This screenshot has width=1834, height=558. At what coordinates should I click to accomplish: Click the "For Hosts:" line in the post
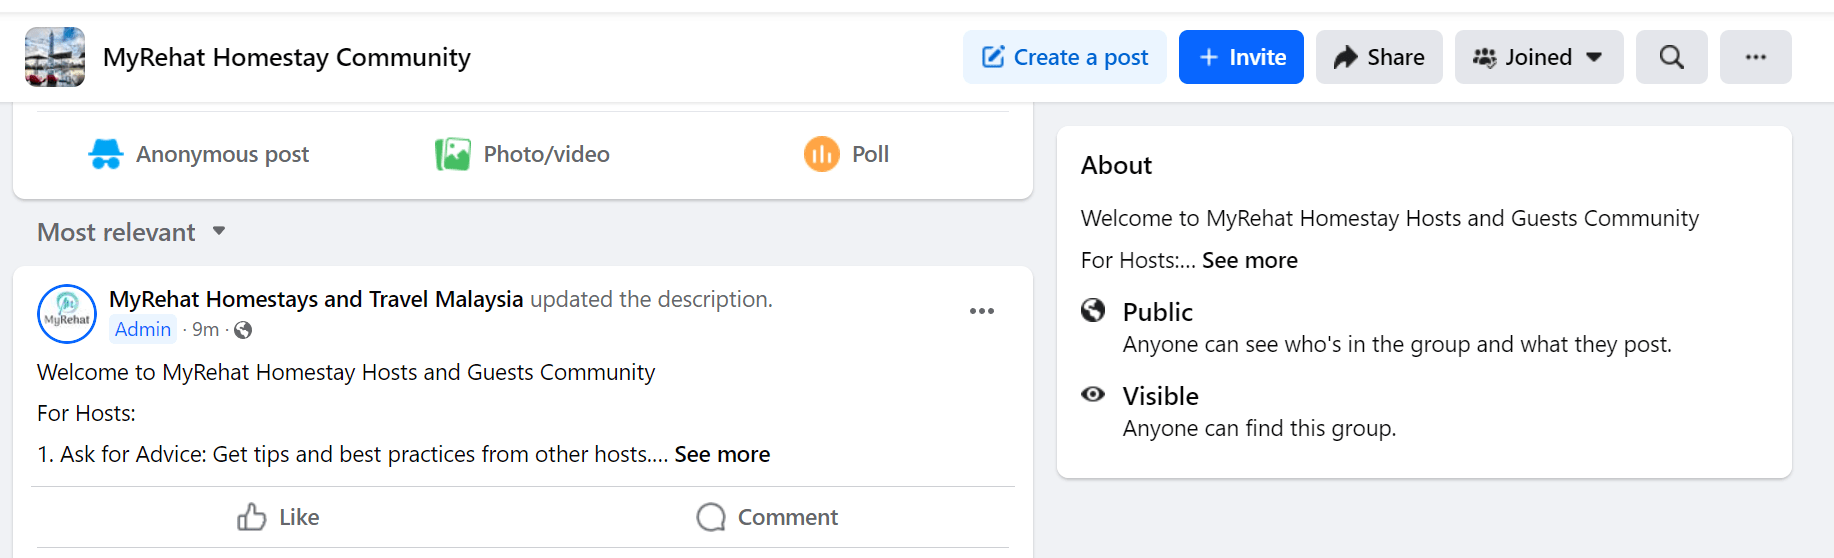[x=86, y=413]
